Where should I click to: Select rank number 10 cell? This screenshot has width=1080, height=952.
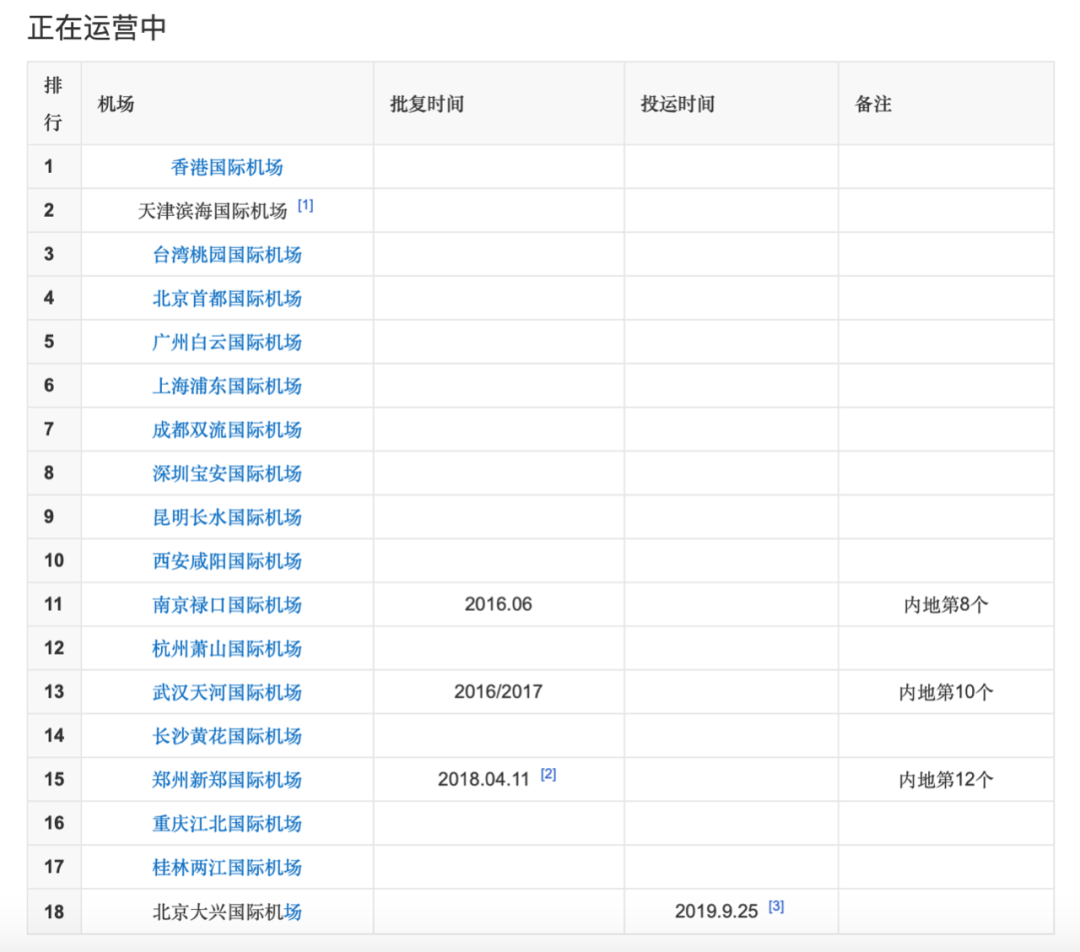pos(54,560)
